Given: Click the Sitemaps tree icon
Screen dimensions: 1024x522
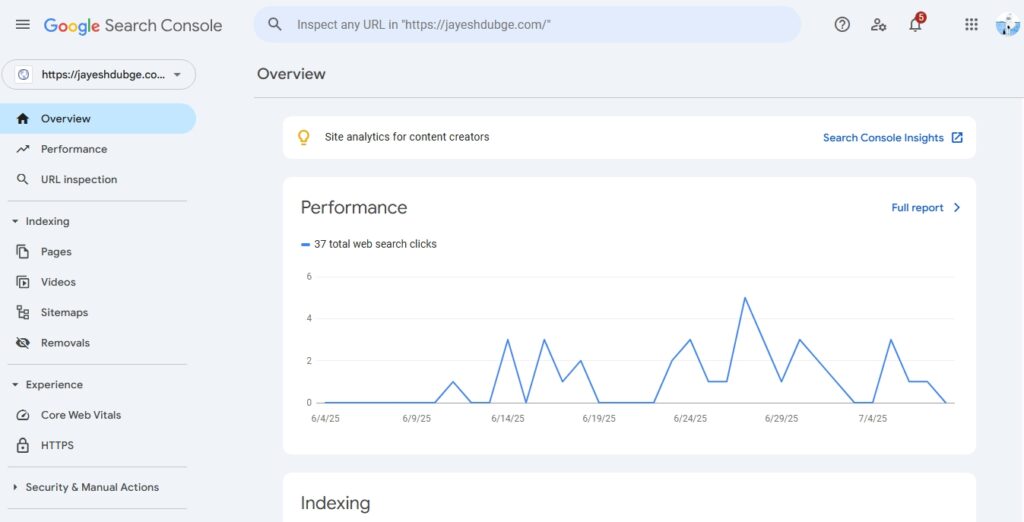Looking at the screenshot, I should click(x=23, y=312).
